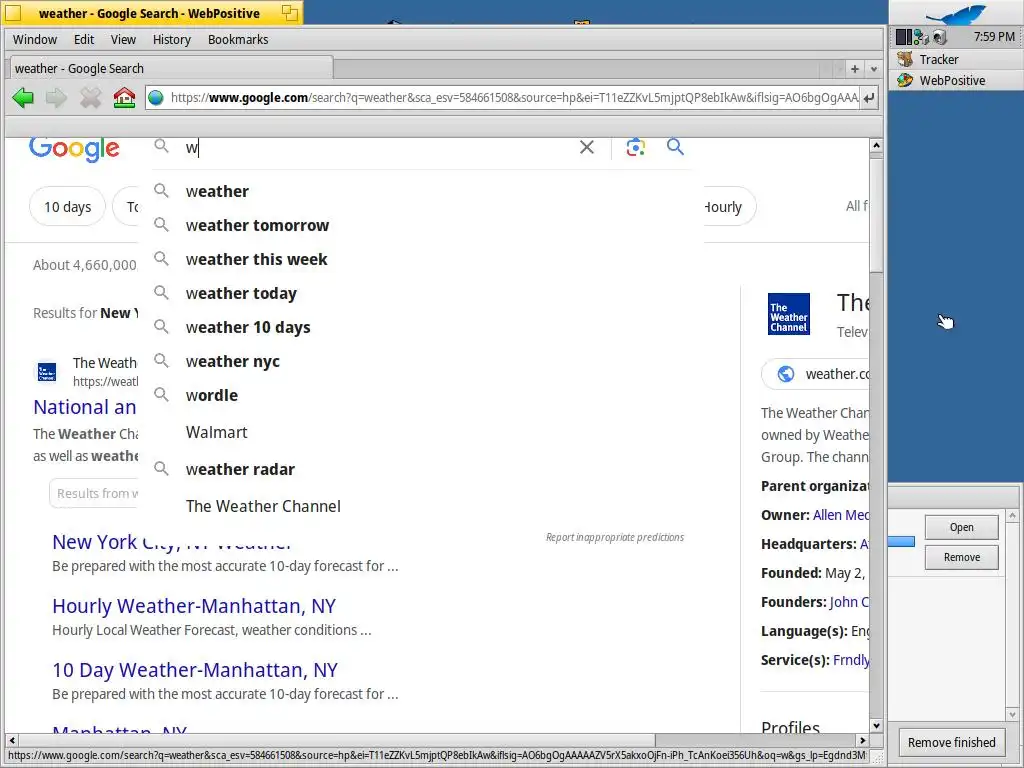
Task: Open a new tab with plus button
Action: click(x=854, y=69)
